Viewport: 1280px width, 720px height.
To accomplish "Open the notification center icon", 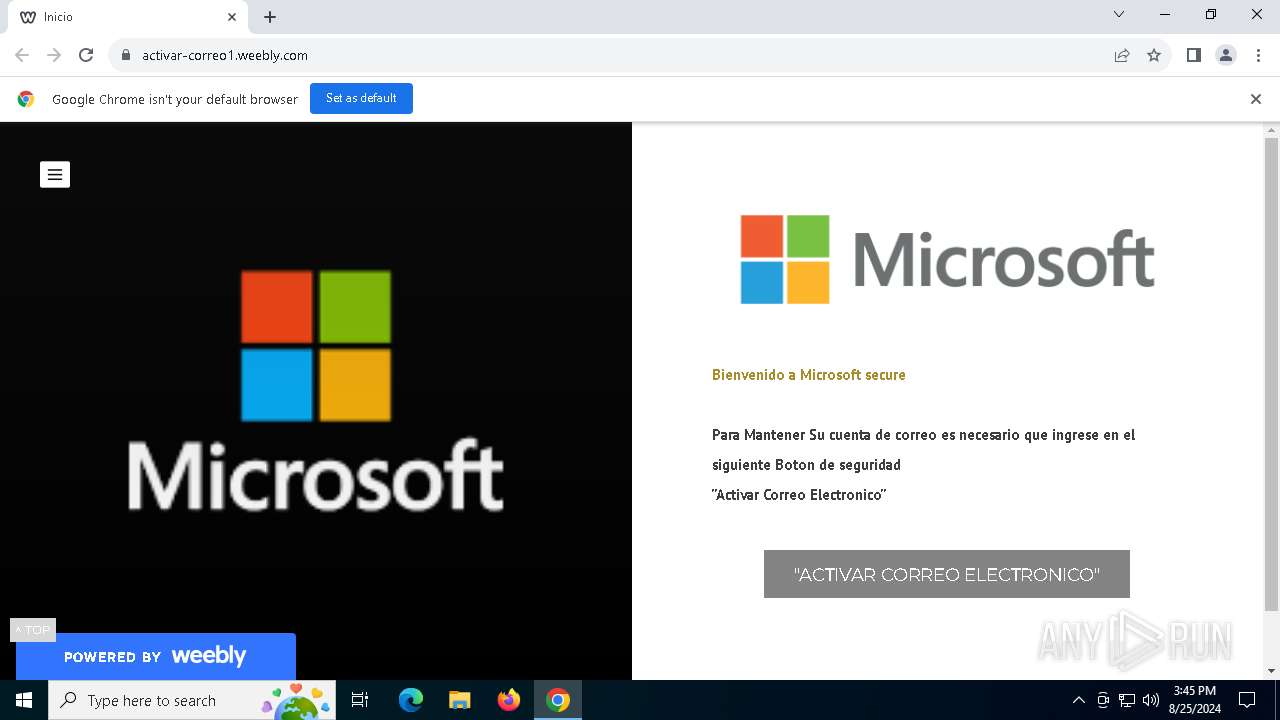I will click(1247, 700).
